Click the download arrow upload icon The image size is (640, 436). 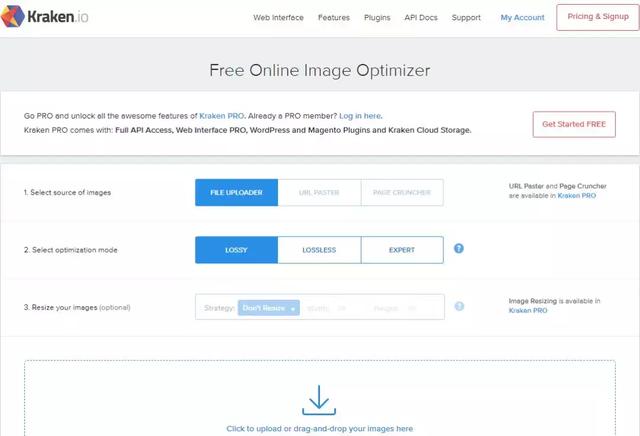(x=319, y=401)
